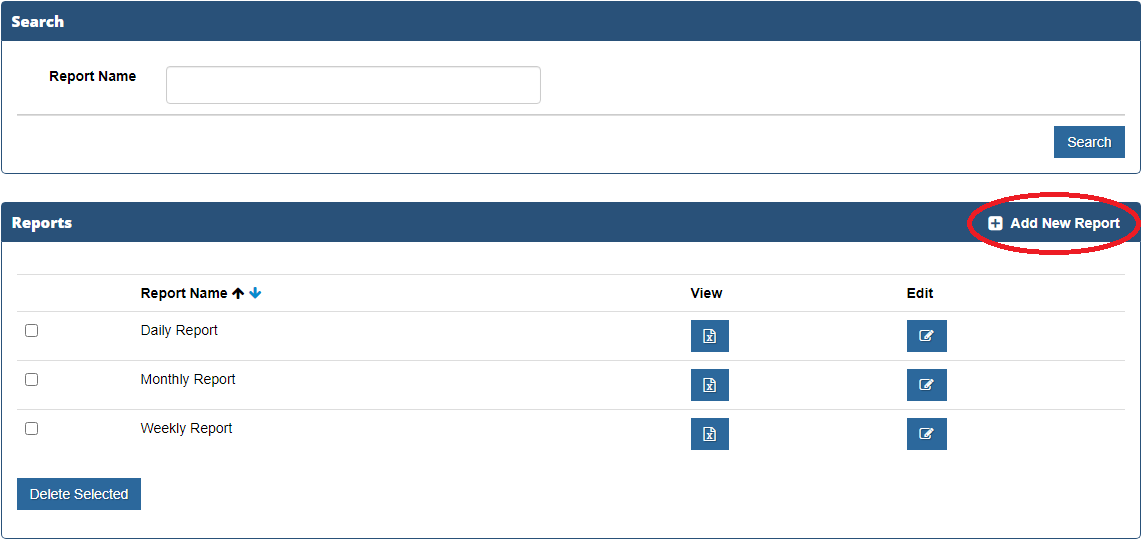Click the Add New Report text link
Viewport: 1142px width, 541px height.
pyautogui.click(x=1064, y=223)
